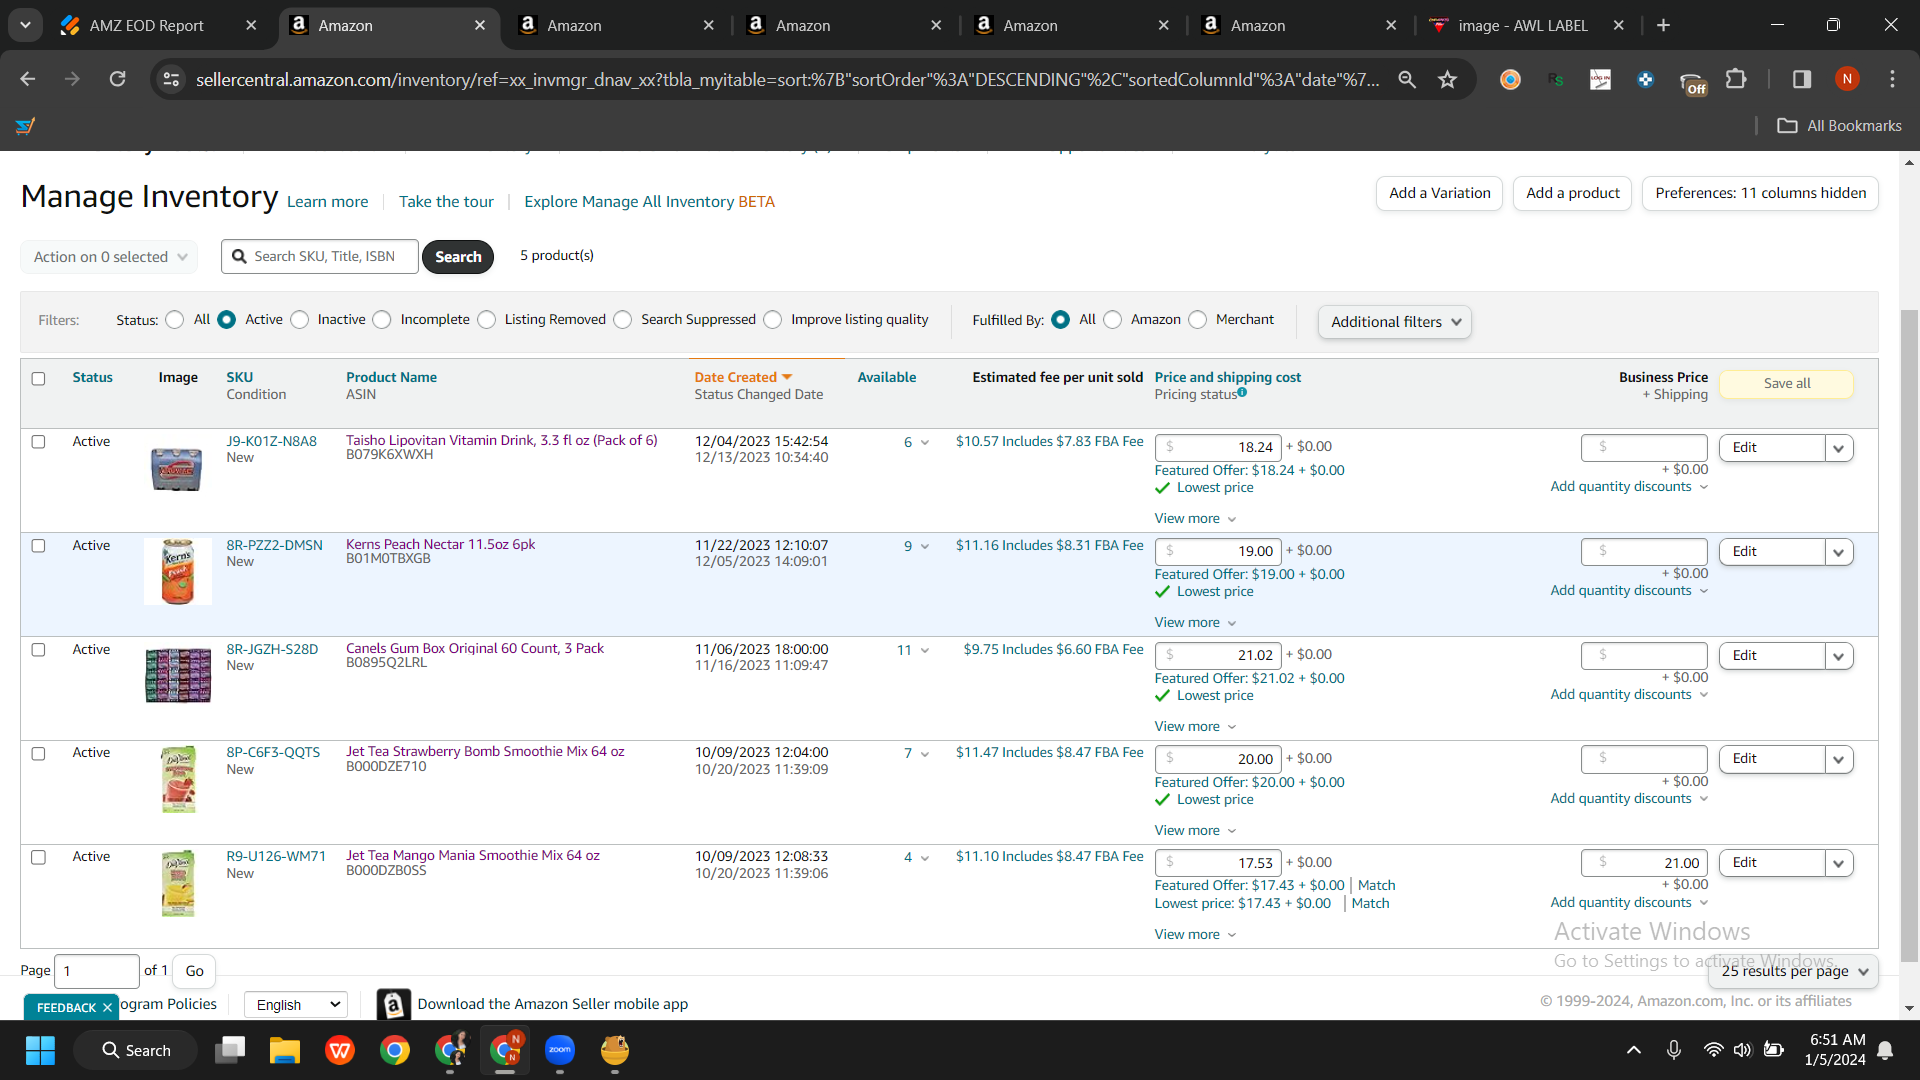Expand quantity discounts for Jet Tea Strawberry Bomb
This screenshot has width=1920, height=1080.
[x=1629, y=798]
